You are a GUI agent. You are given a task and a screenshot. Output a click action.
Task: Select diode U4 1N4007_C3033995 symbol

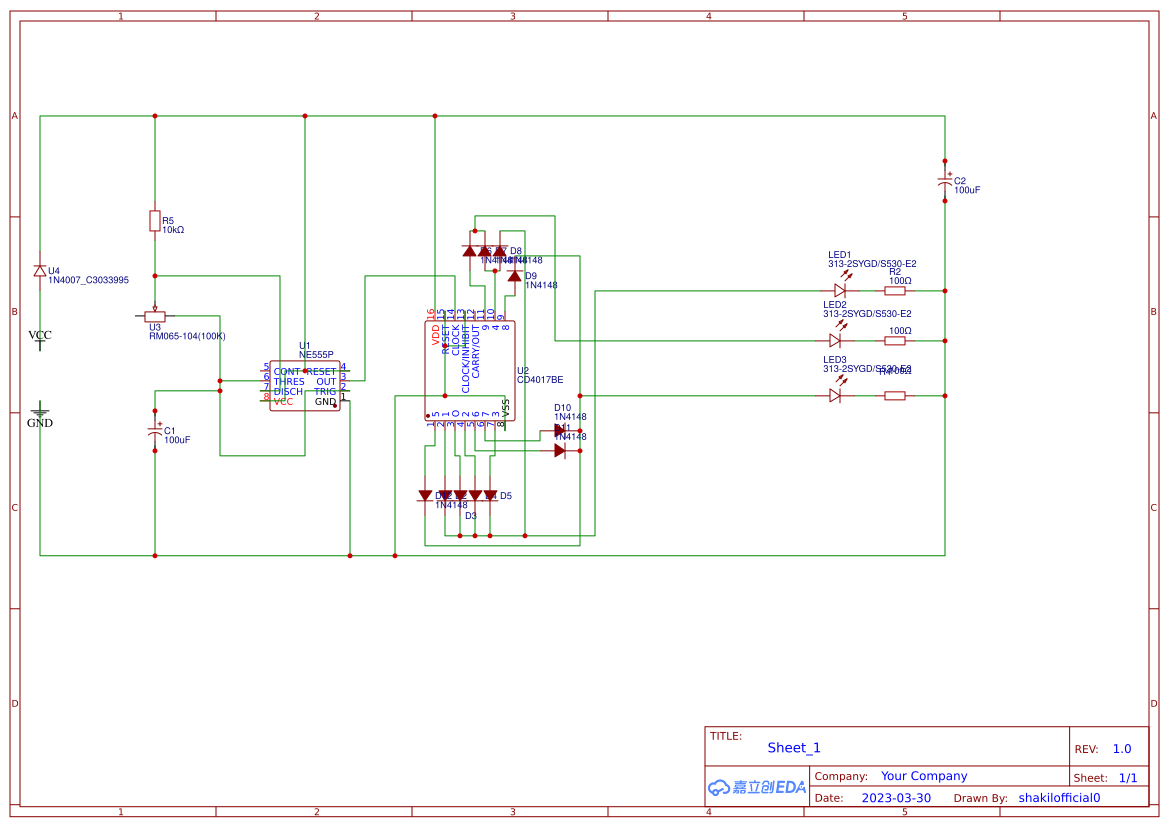38,270
